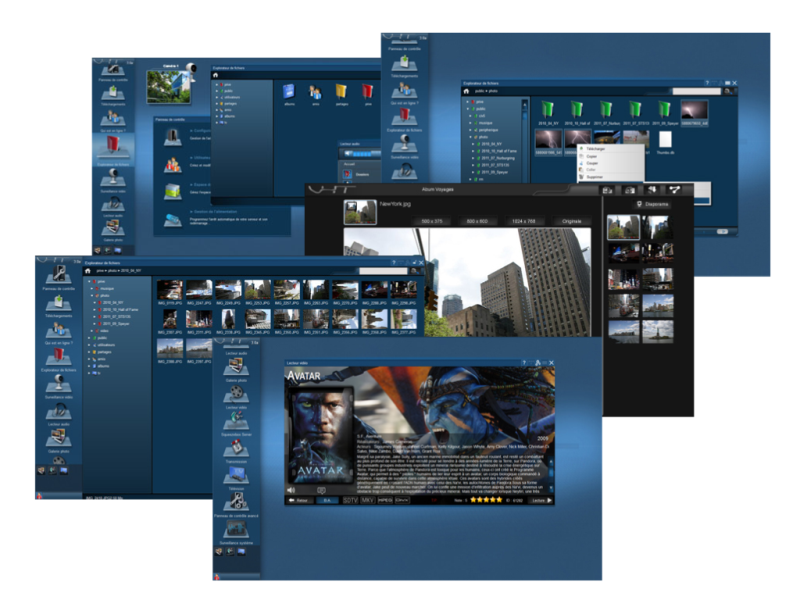800x600 pixels.
Task: Select the Thumbs.db file in the explorer
Action: click(667, 138)
